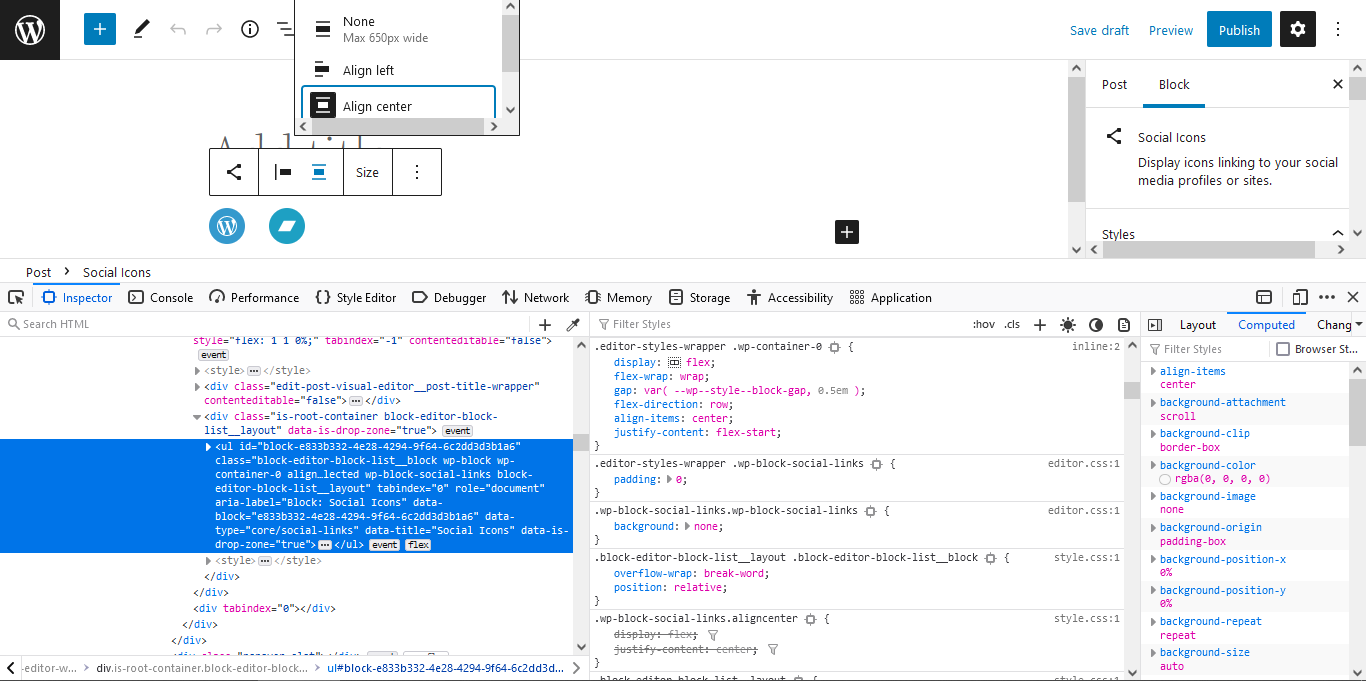Switch to the Block sidebar tab
This screenshot has width=1366, height=681.
point(1174,84)
